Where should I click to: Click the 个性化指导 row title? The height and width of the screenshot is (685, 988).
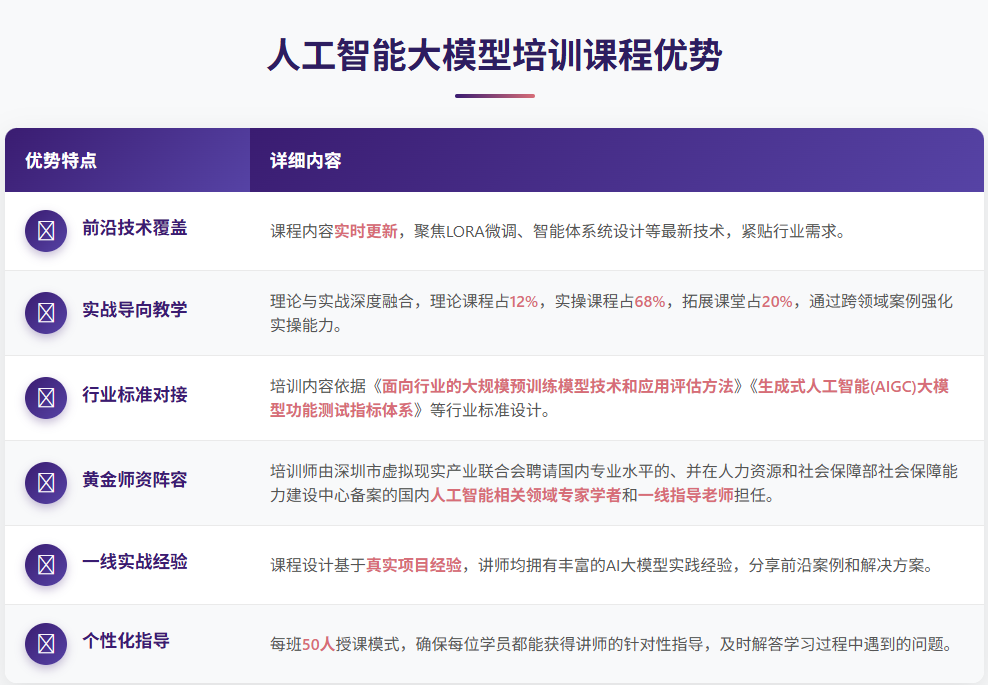coord(126,640)
